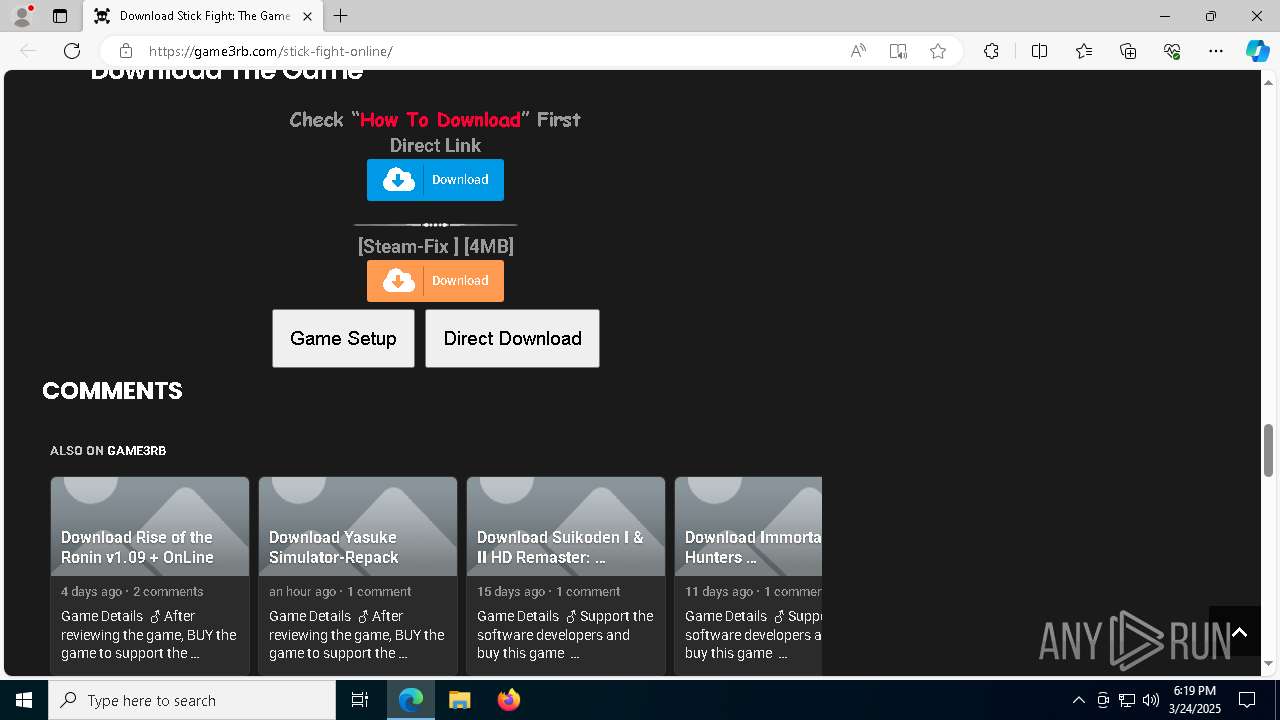Open Browser Essentials icon
Viewport: 1280px width, 720px height.
pos(1172,51)
